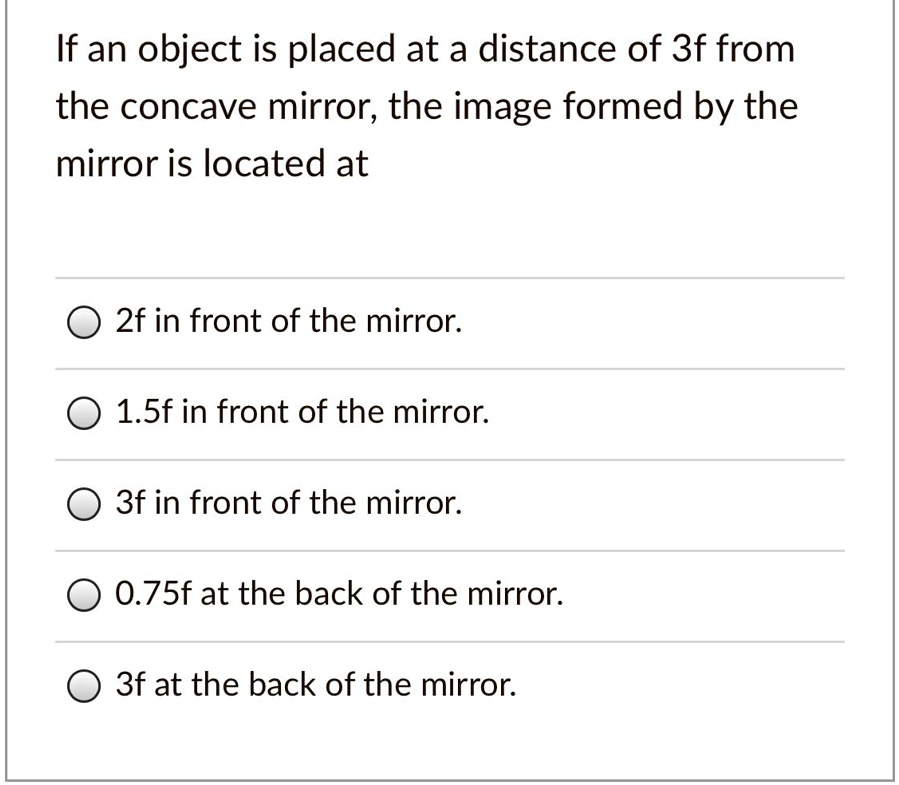Click the radio circle of the fourth option
Image resolution: width=899 pixels, height=785 pixels.
coord(83,595)
